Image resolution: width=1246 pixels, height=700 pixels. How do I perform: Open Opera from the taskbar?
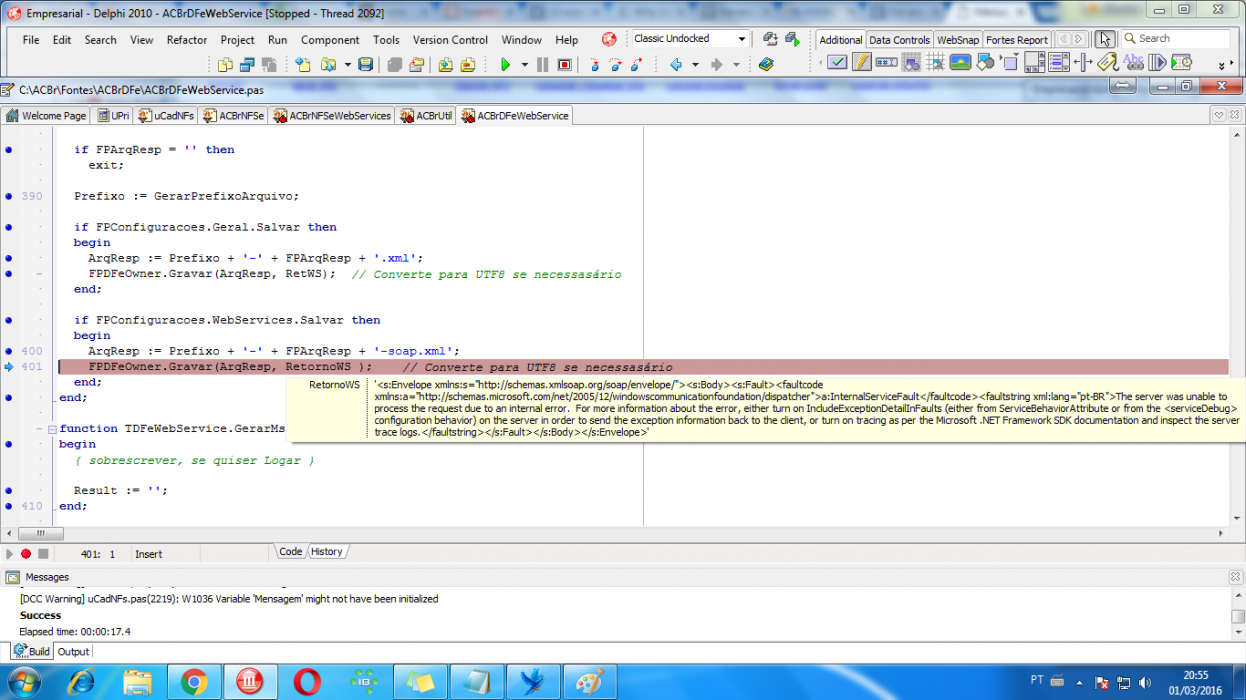[x=306, y=683]
